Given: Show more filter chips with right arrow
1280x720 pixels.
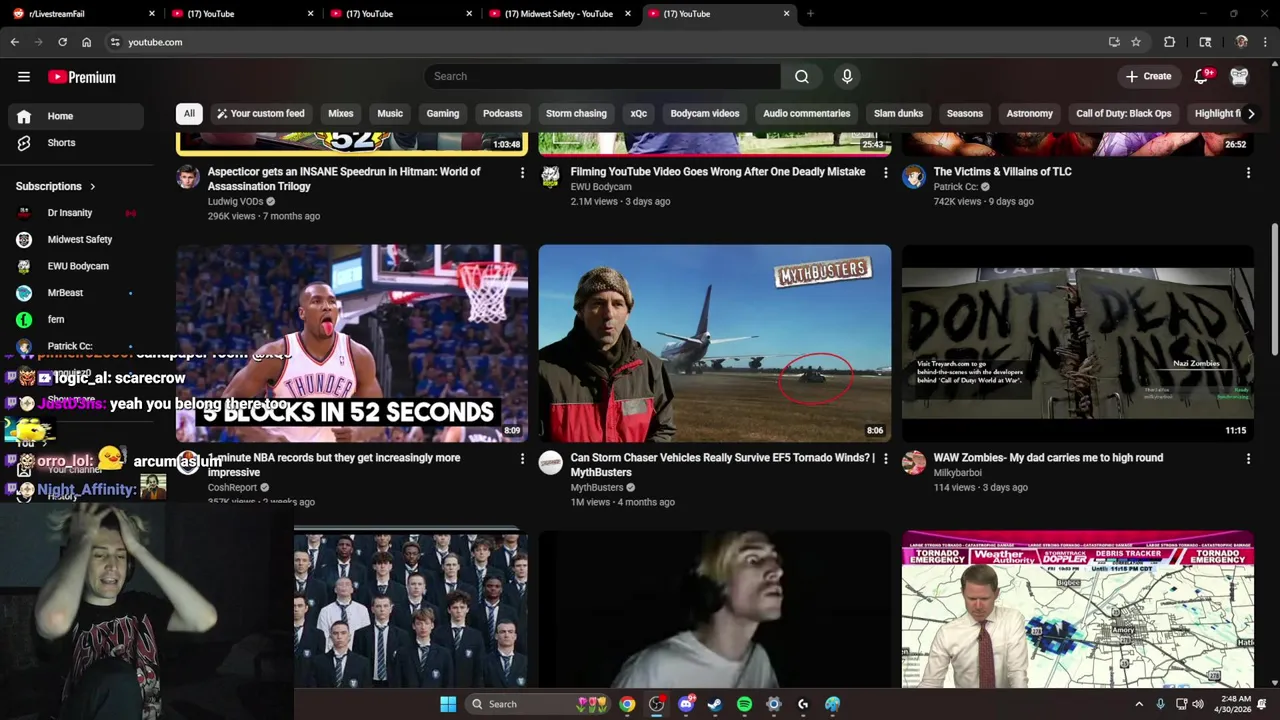Looking at the screenshot, I should 1251,113.
